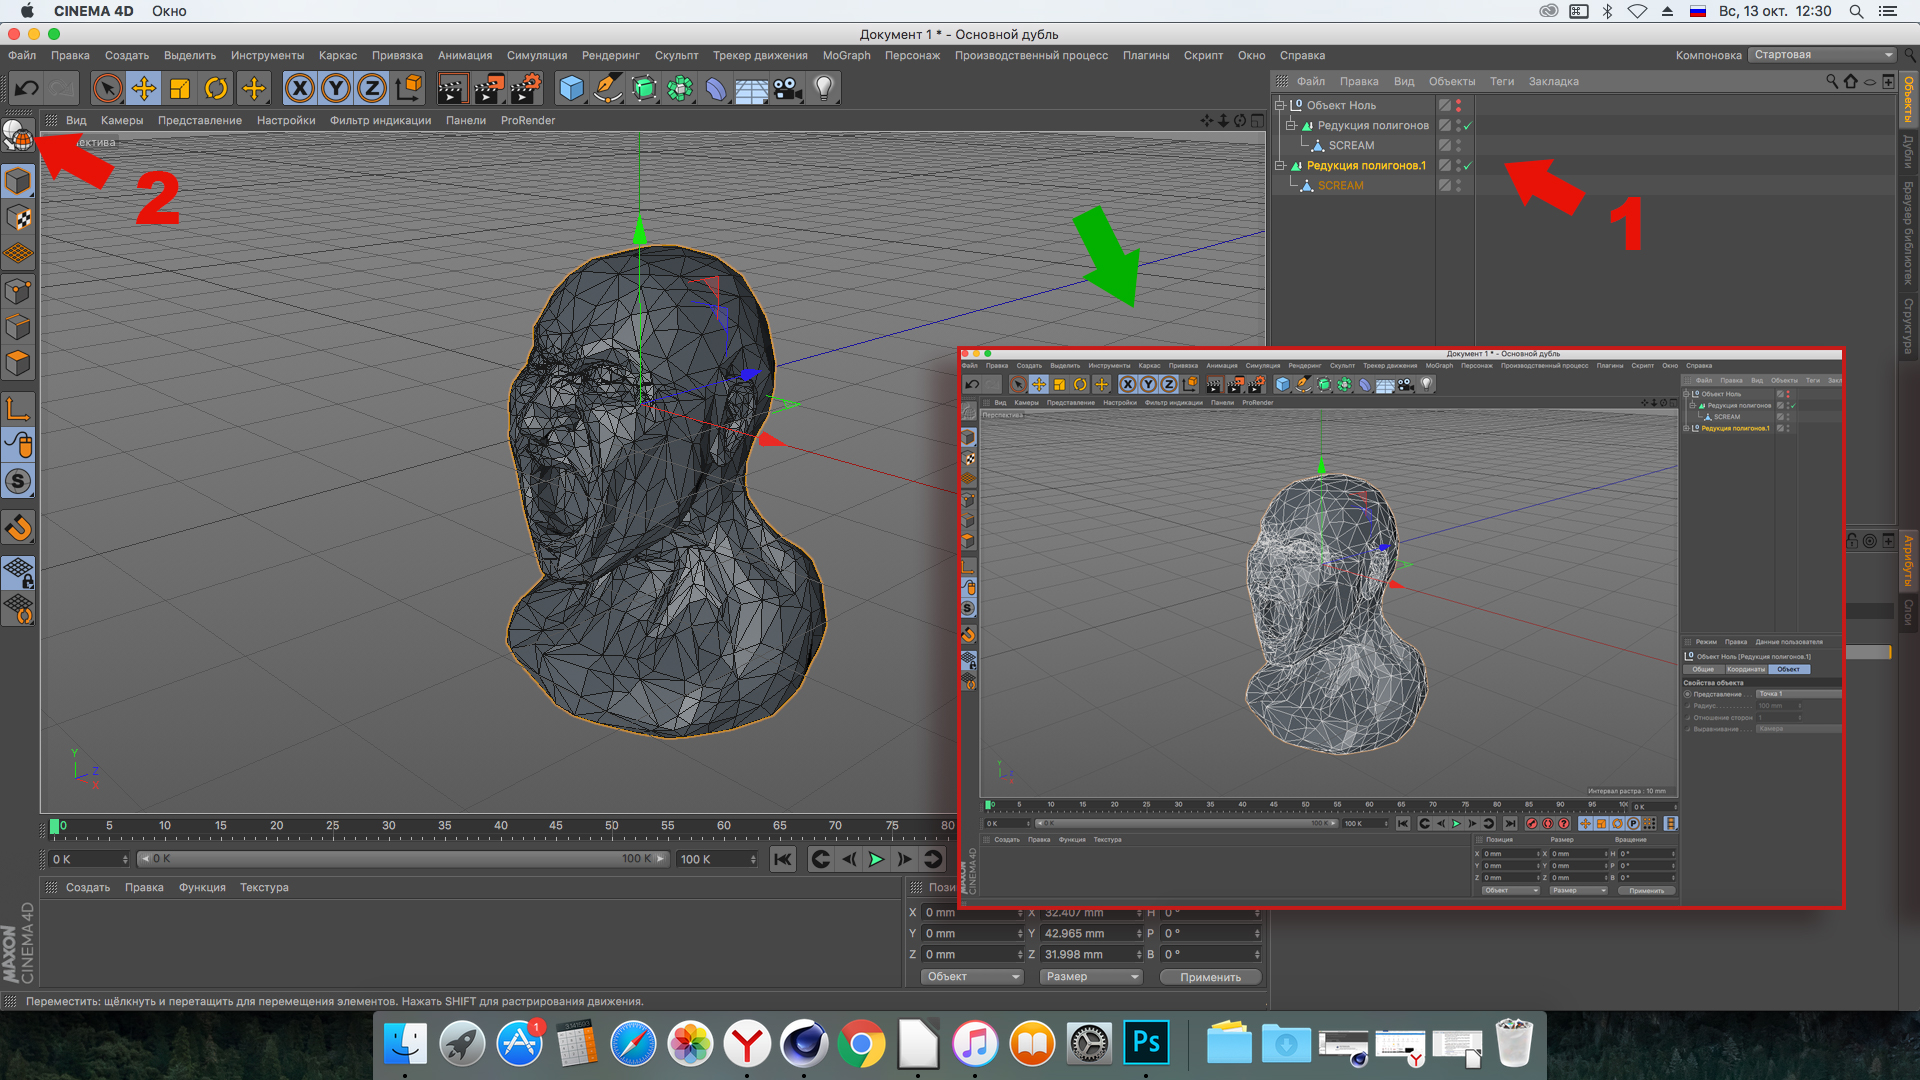Step to the next frame
The height and width of the screenshot is (1080, 1920).
point(904,859)
